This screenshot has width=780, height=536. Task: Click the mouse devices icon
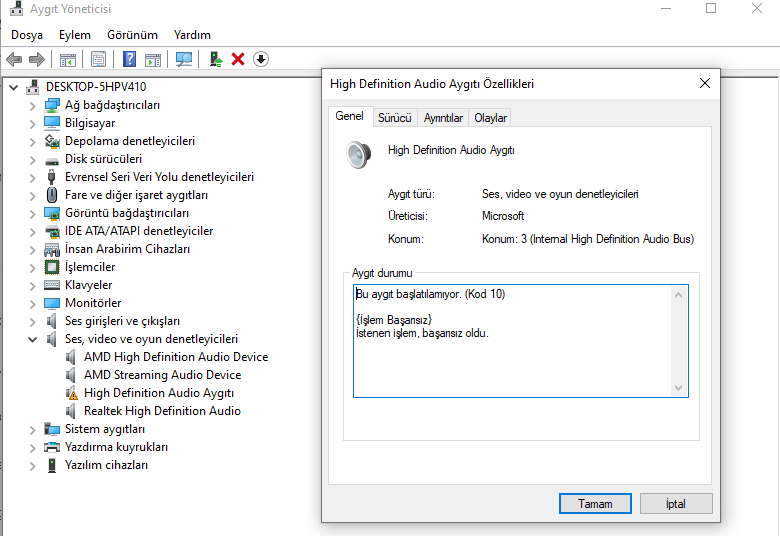point(52,195)
